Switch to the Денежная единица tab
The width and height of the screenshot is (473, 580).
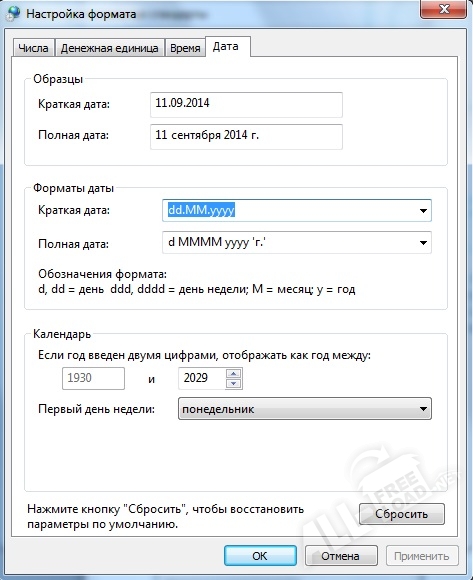coord(109,48)
